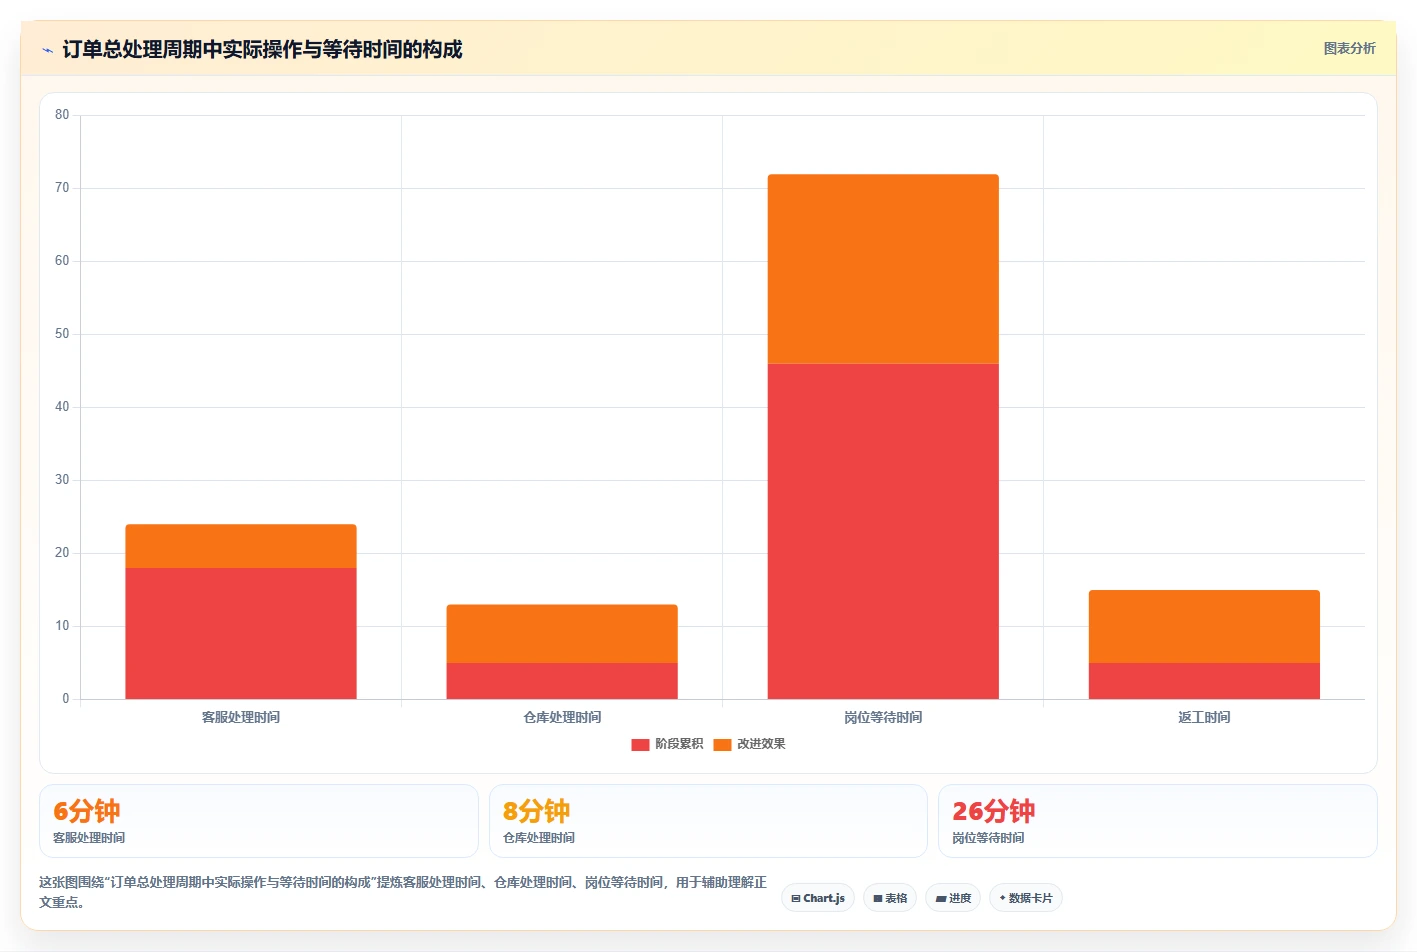Click the 客服处理时间 x-axis label
This screenshot has height=952, width=1417.
(241, 717)
